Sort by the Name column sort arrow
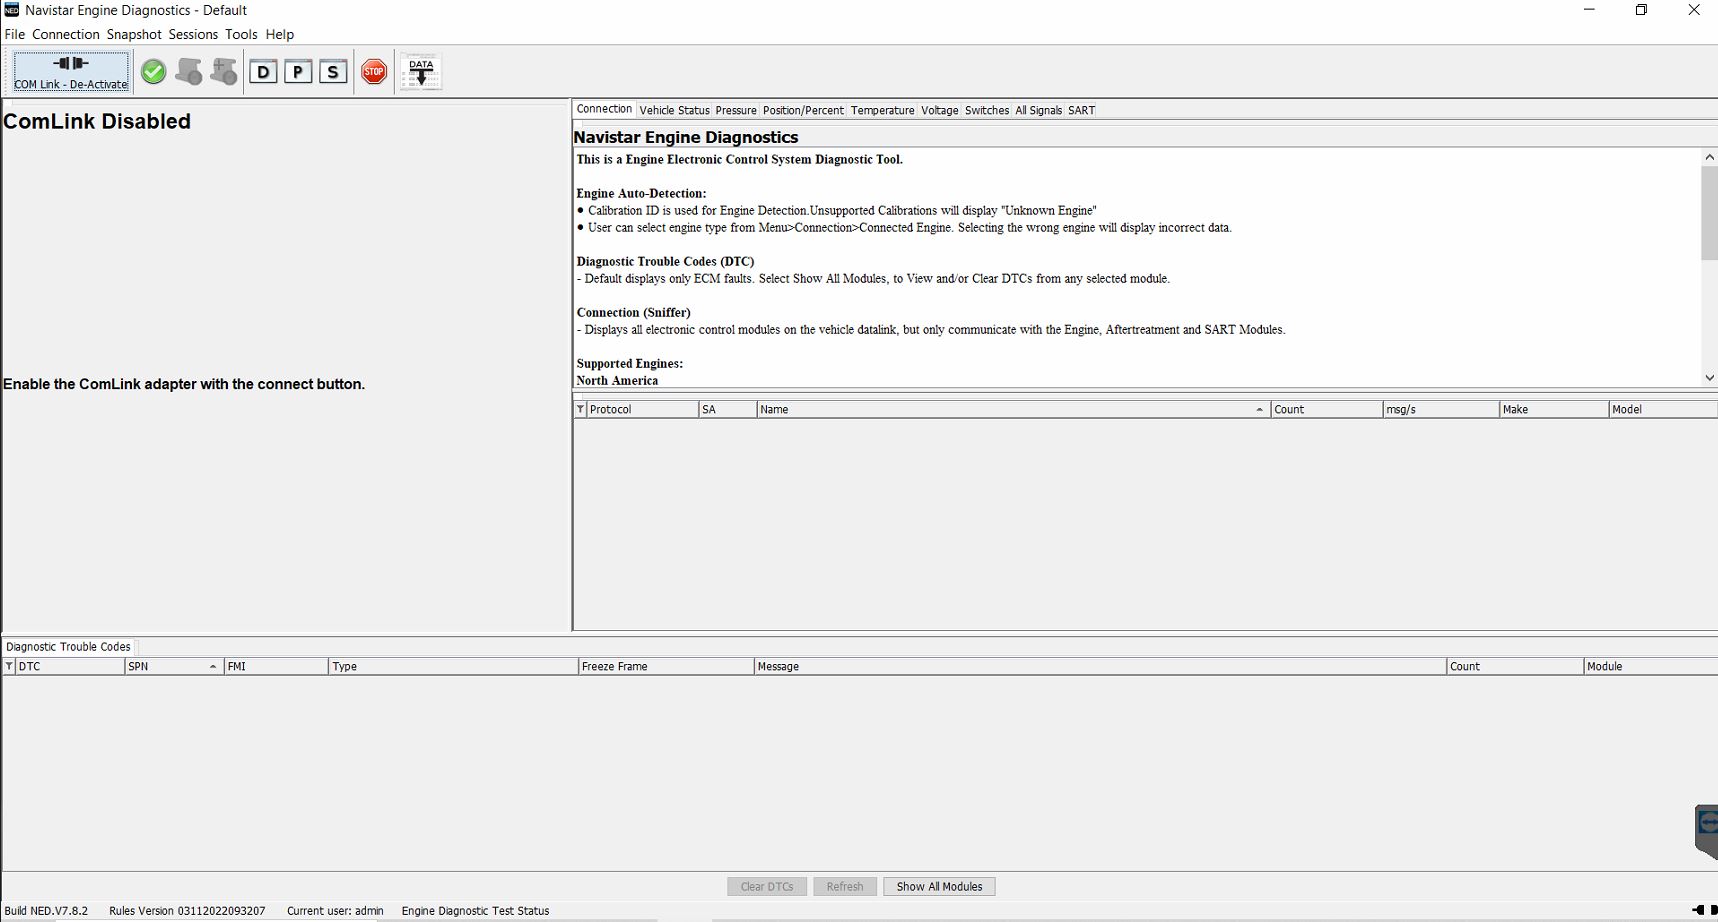 tap(1259, 409)
